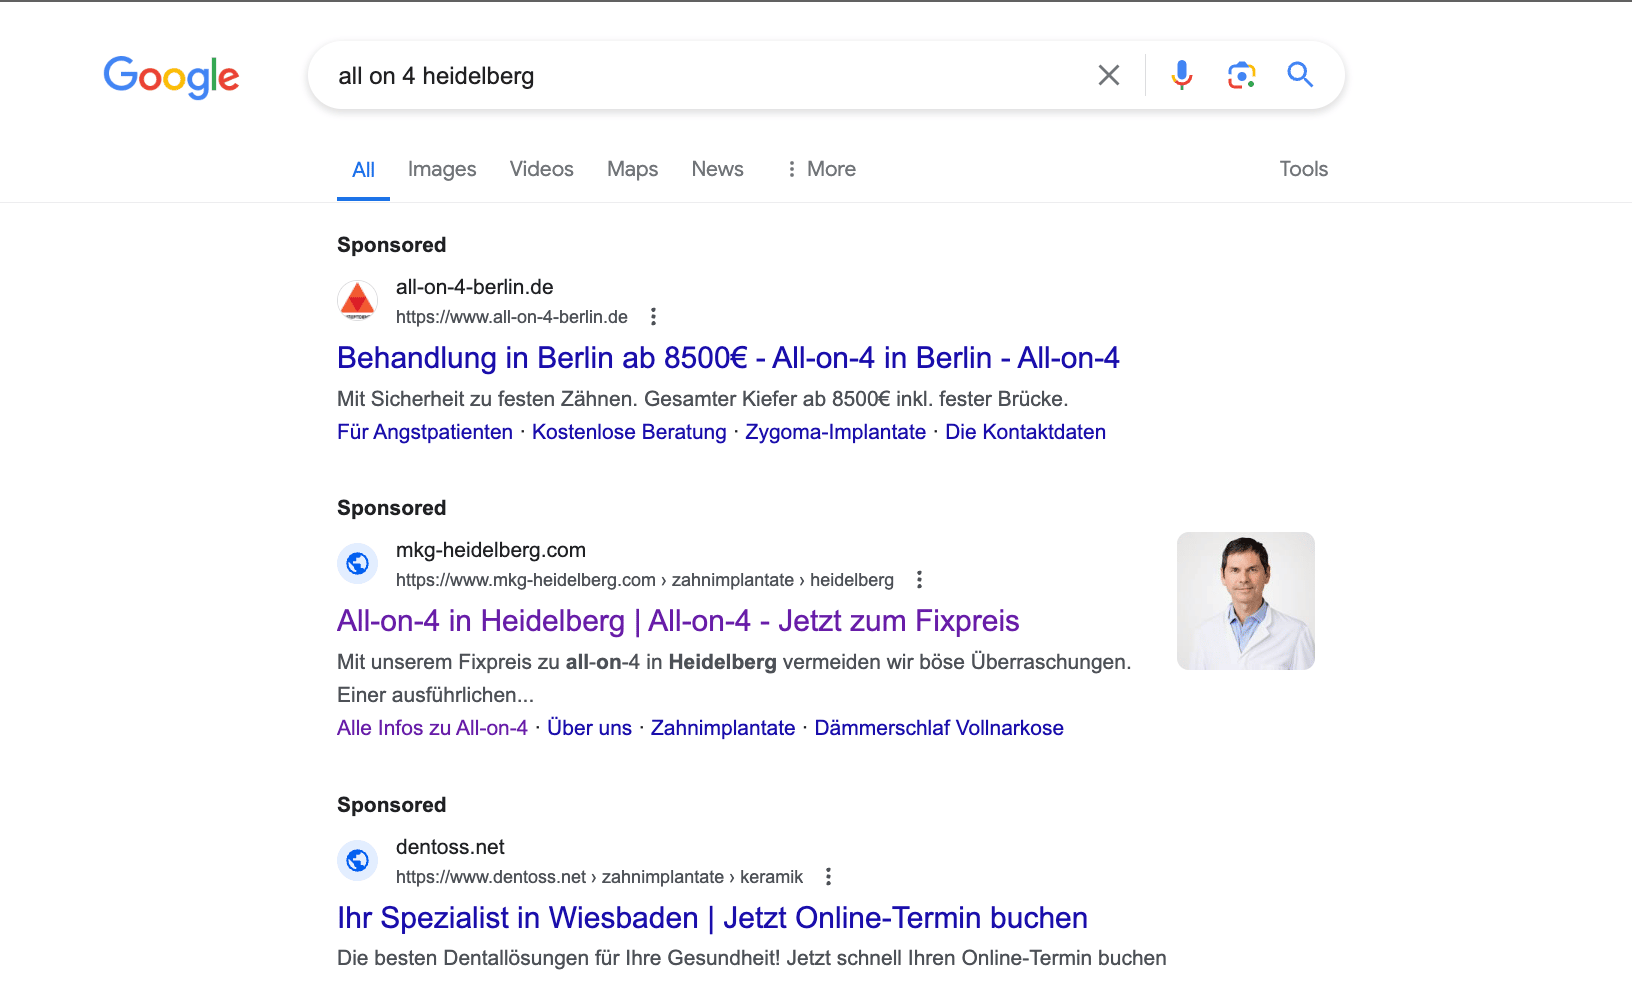This screenshot has width=1632, height=996.
Task: Clear the search query with the X icon
Action: pyautogui.click(x=1109, y=75)
